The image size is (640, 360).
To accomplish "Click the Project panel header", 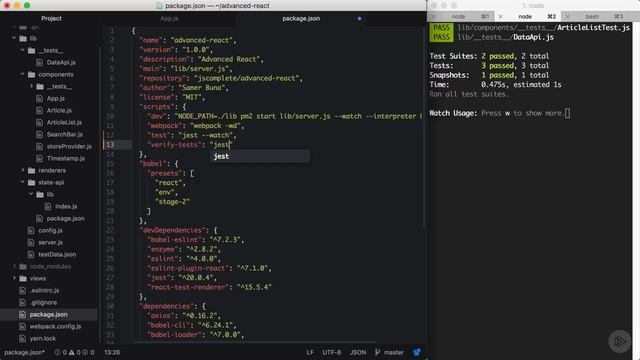I will point(51,18).
